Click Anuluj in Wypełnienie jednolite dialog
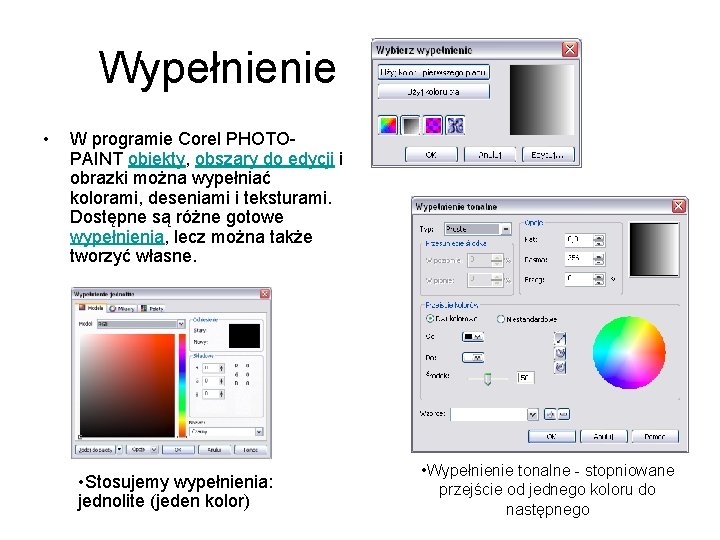This screenshot has width=720, height=540. 214,450
